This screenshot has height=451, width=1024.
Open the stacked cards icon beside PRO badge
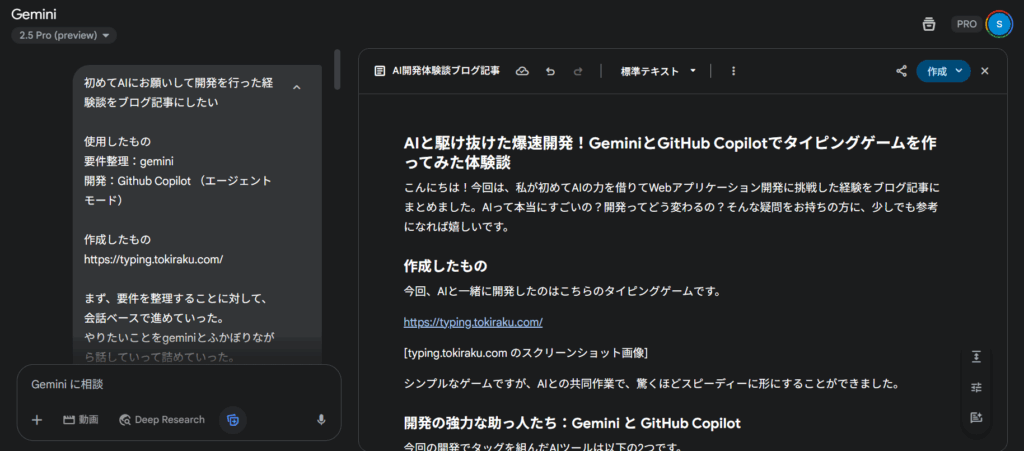point(928,24)
